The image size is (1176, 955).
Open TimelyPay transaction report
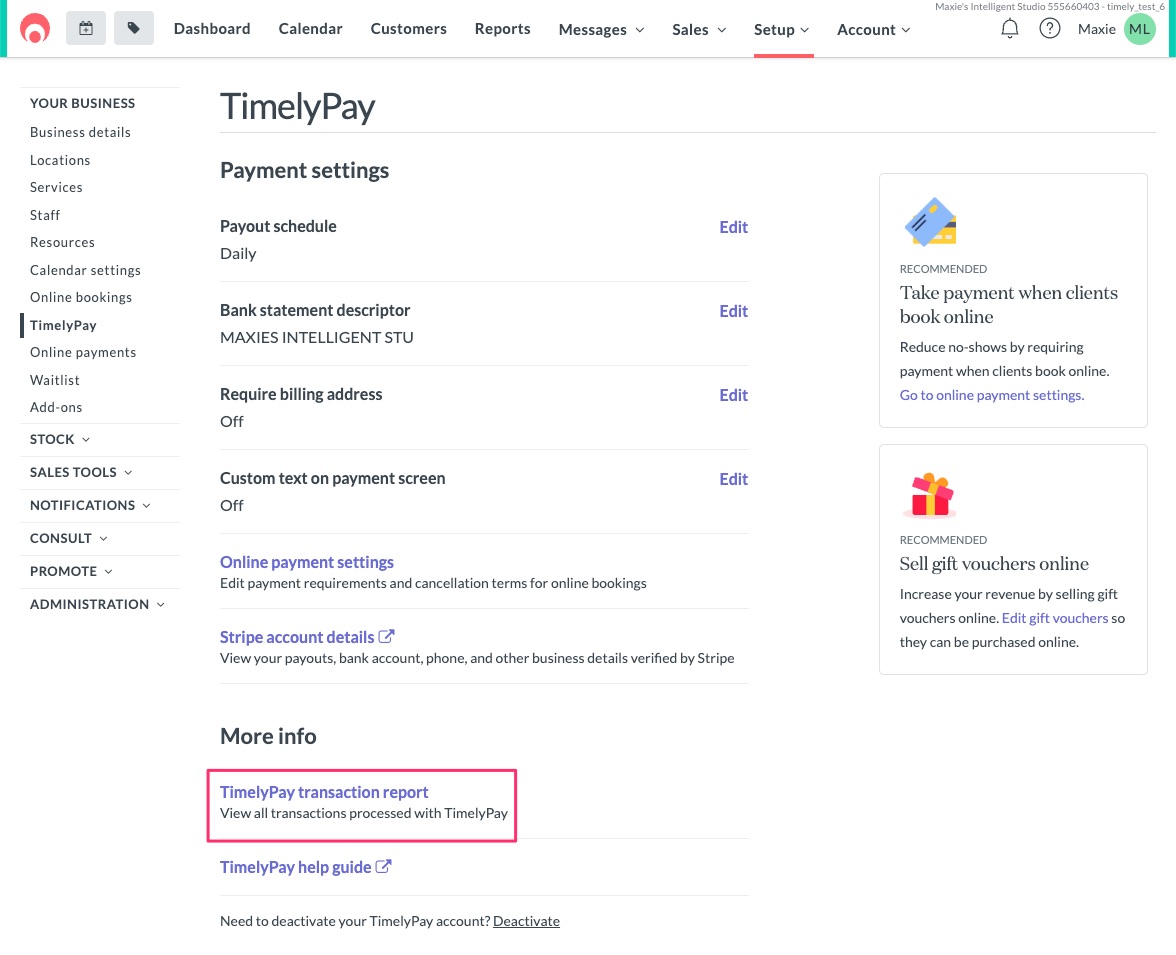(x=324, y=792)
